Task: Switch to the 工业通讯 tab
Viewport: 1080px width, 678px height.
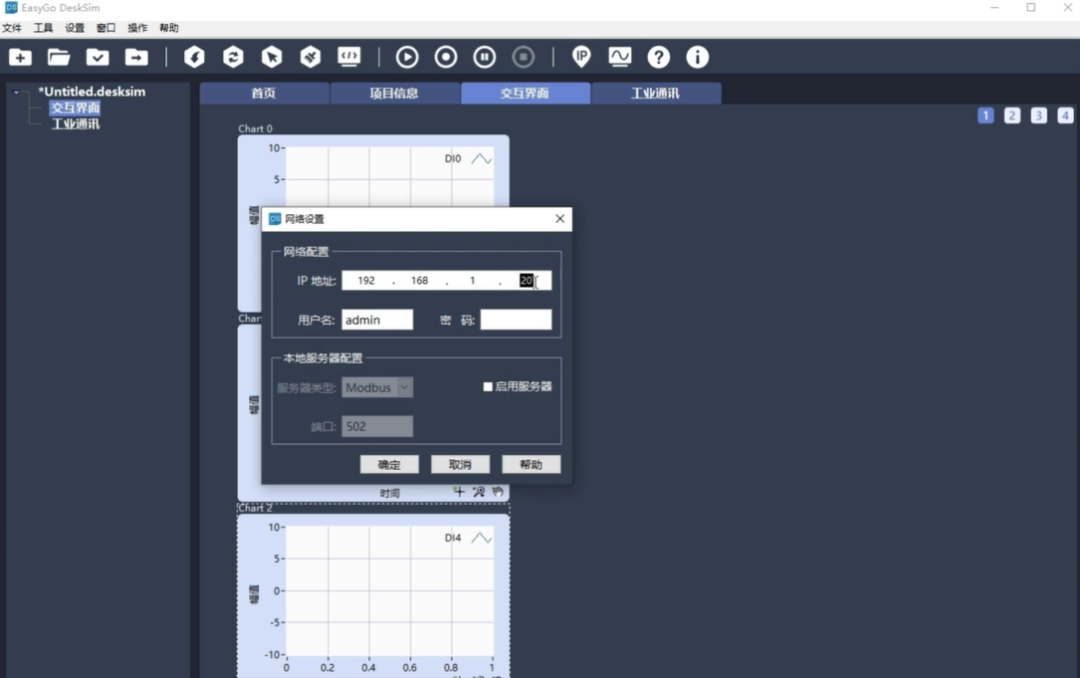Action: 655,93
